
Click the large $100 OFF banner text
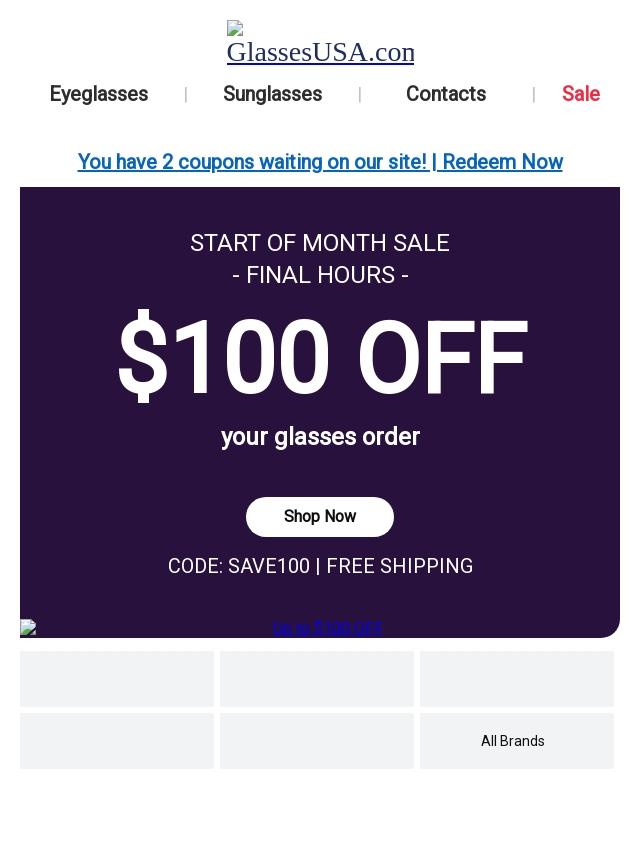[322, 357]
